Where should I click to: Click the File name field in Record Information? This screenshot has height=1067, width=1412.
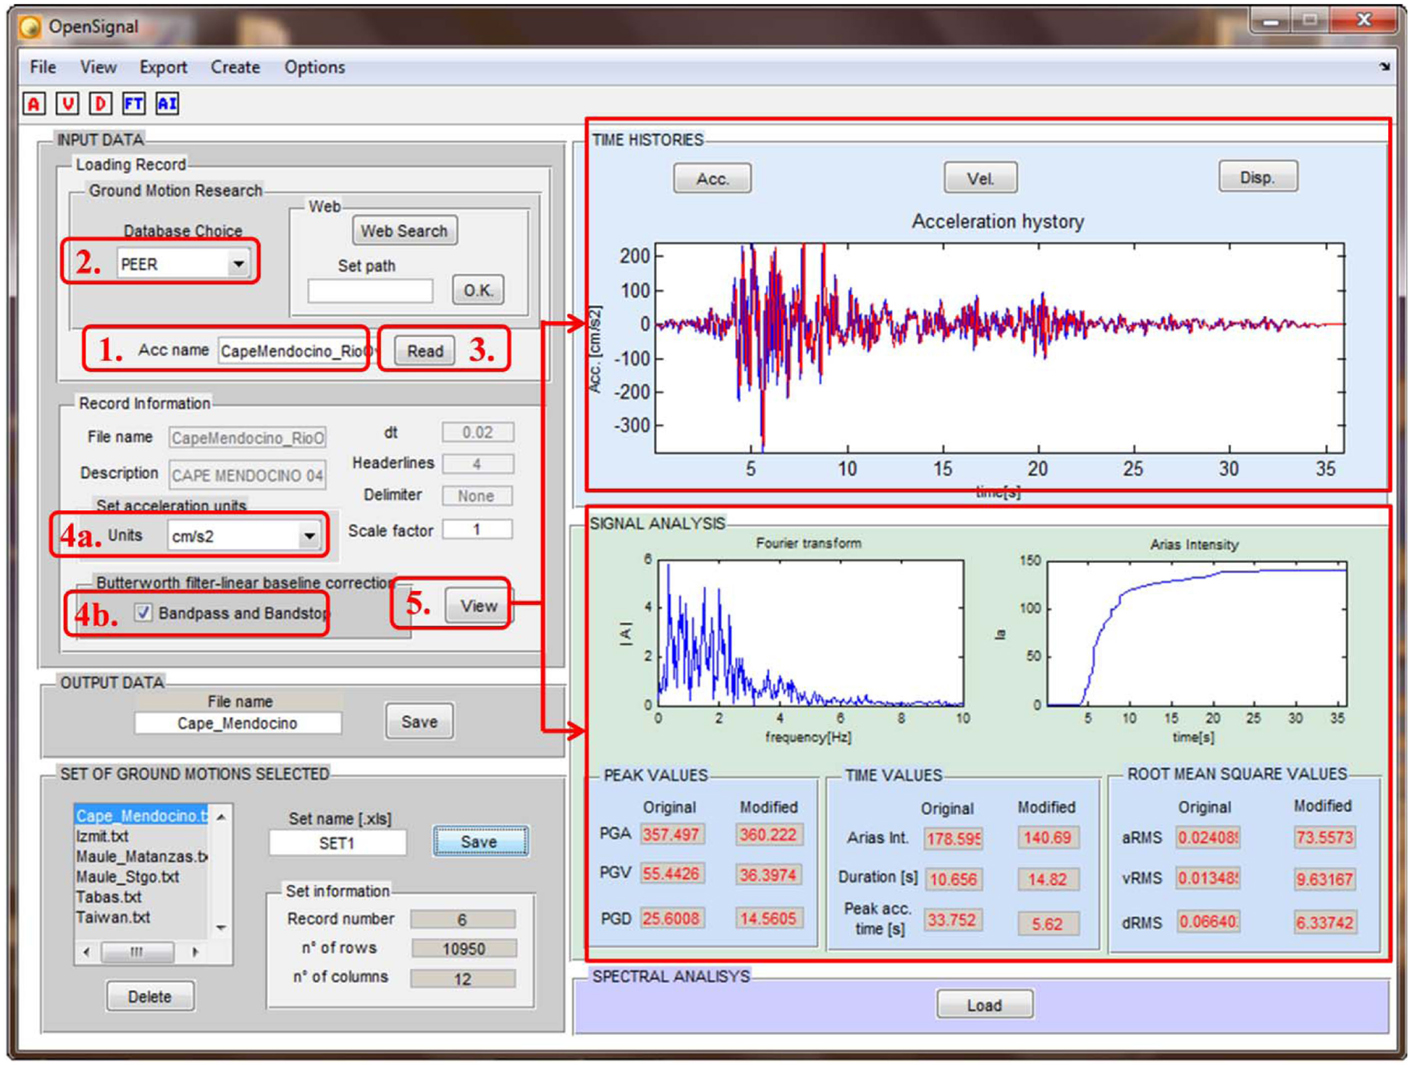(x=247, y=438)
